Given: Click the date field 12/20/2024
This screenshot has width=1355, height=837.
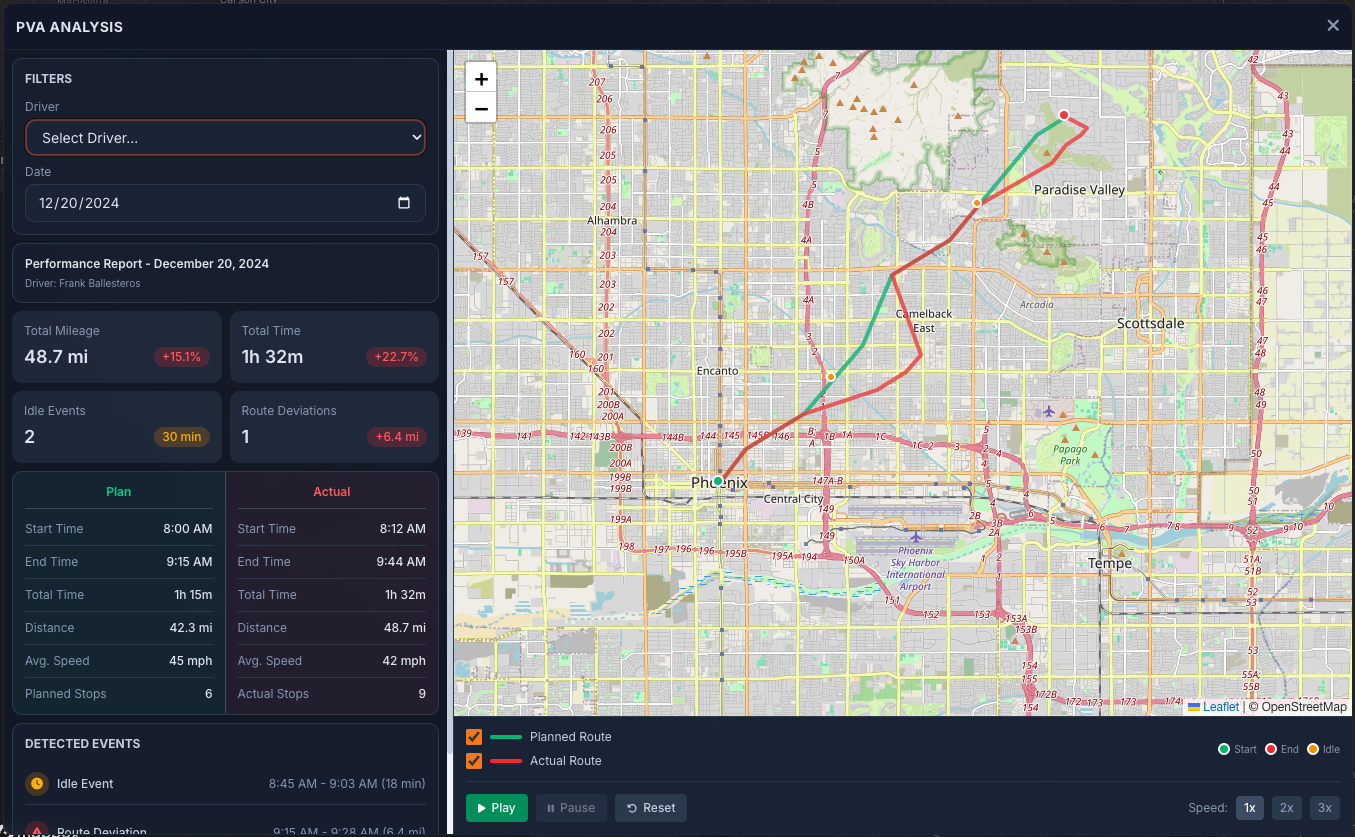Looking at the screenshot, I should coord(225,203).
